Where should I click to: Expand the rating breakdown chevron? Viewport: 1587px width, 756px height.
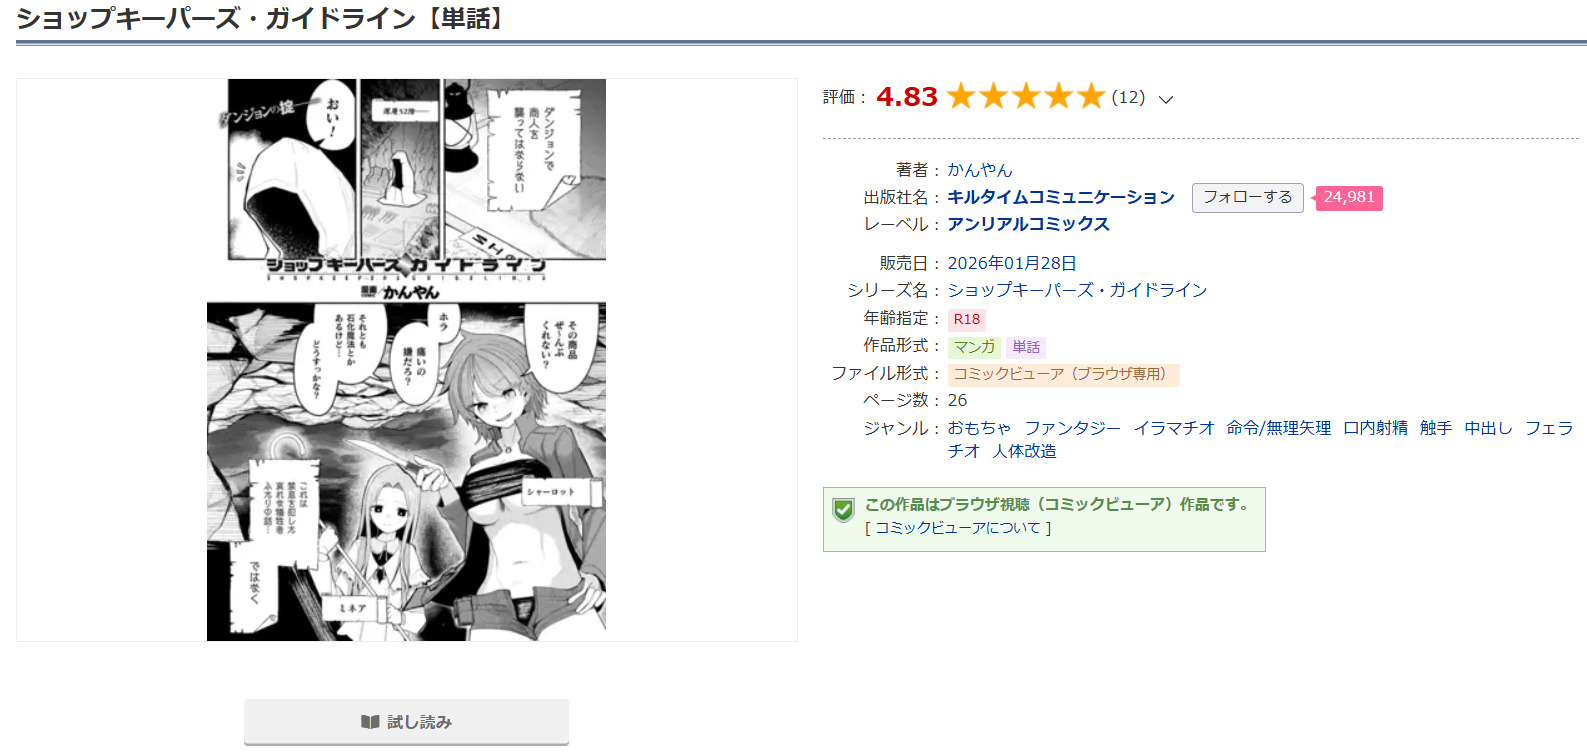click(1165, 99)
